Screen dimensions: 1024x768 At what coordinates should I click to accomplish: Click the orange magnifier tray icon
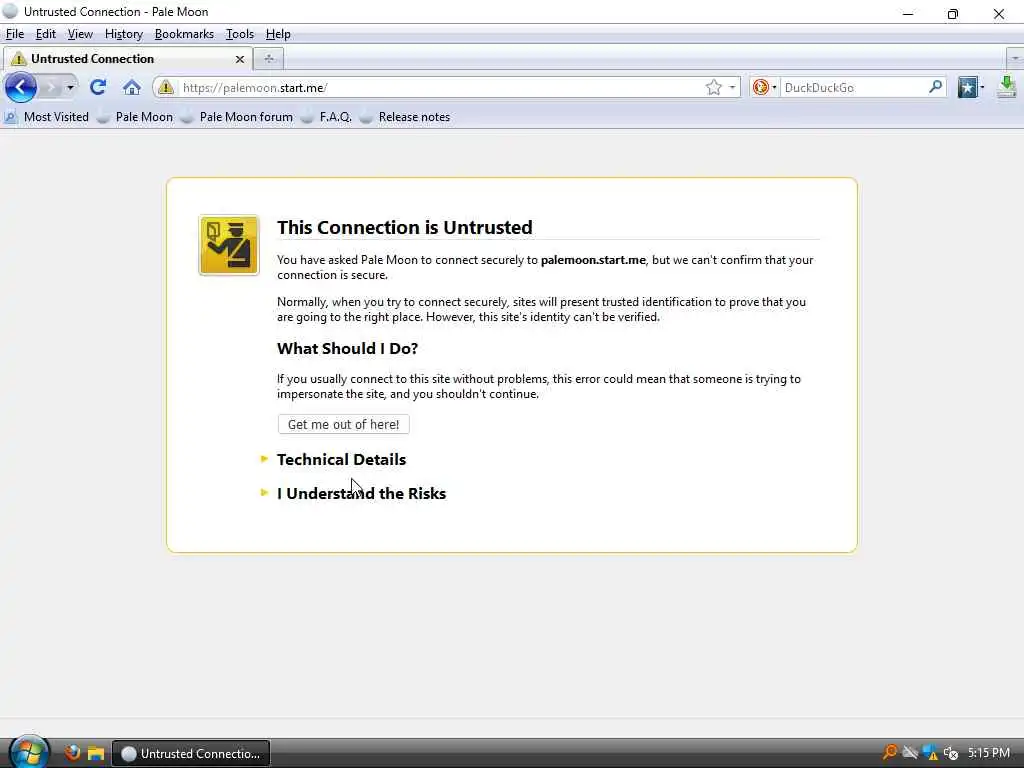pyautogui.click(x=889, y=753)
